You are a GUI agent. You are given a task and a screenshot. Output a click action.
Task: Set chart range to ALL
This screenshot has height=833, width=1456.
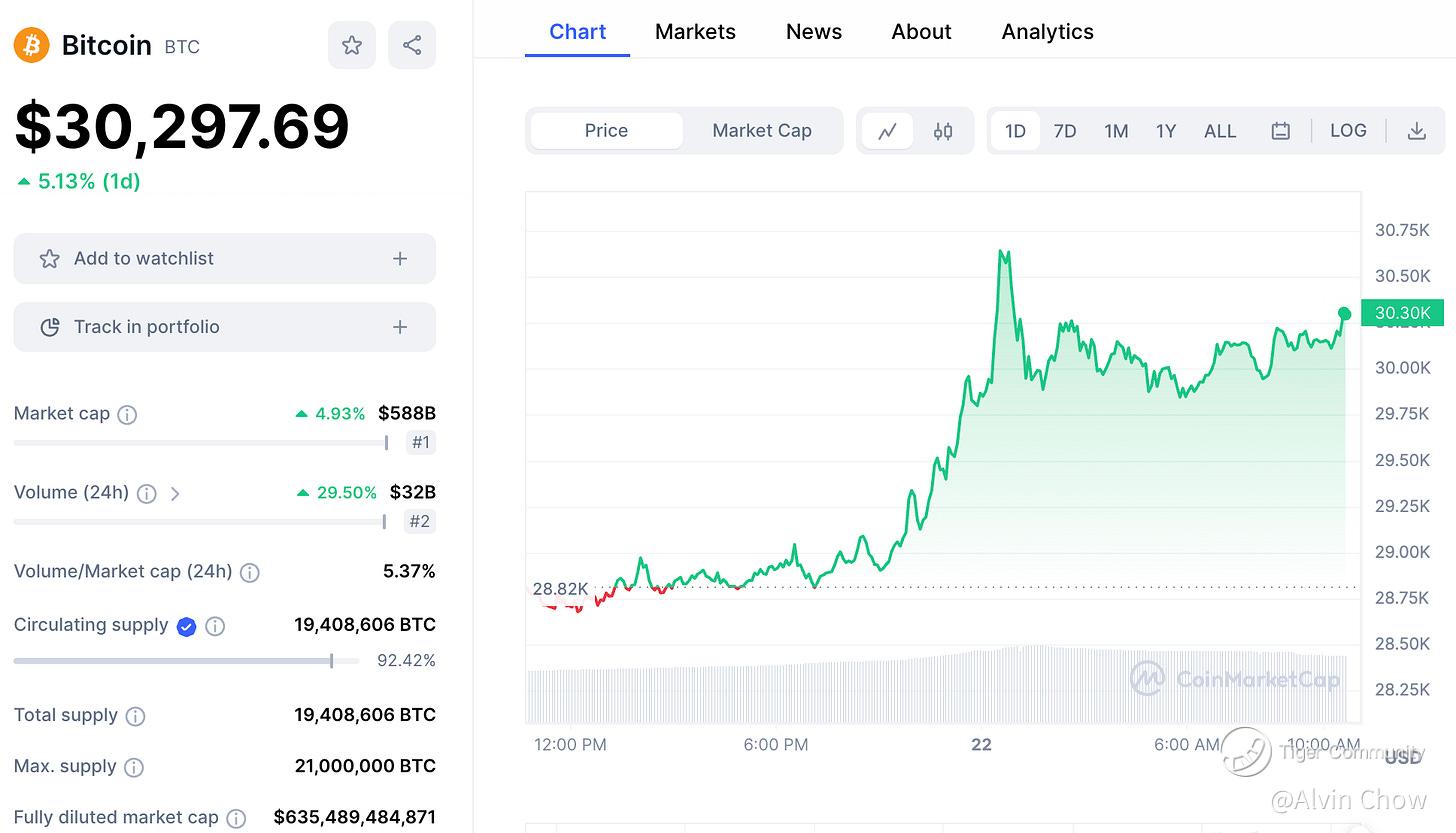(x=1220, y=131)
